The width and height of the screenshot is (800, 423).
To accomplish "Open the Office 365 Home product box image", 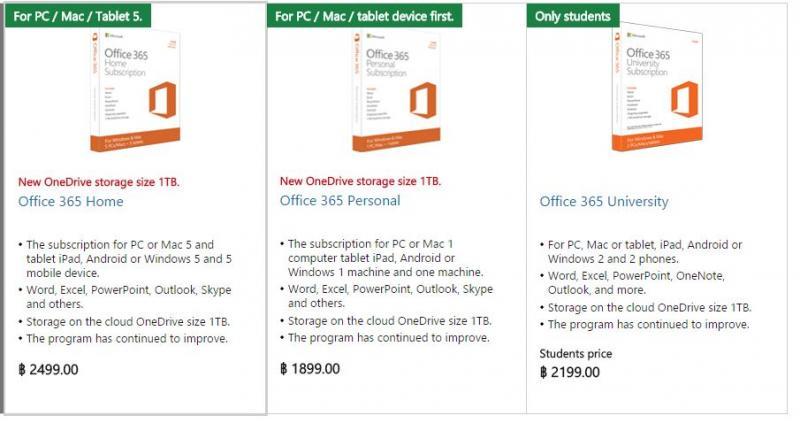I will (x=136, y=91).
